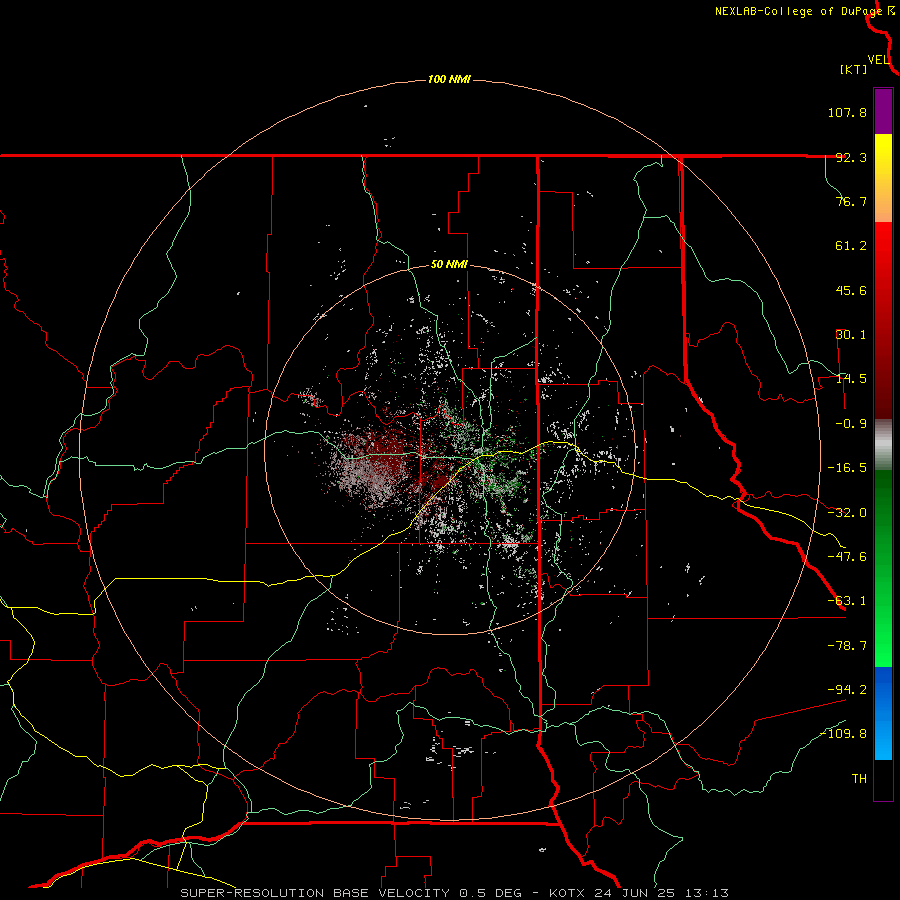Viewport: 900px width, 900px height.
Task: Click the TH legend label
Action: click(859, 778)
